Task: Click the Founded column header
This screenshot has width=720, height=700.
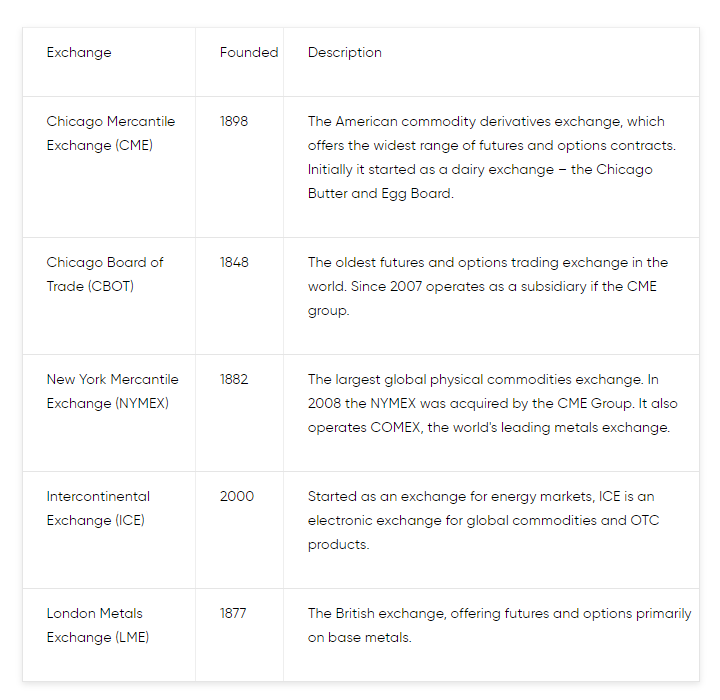Action: pos(249,52)
